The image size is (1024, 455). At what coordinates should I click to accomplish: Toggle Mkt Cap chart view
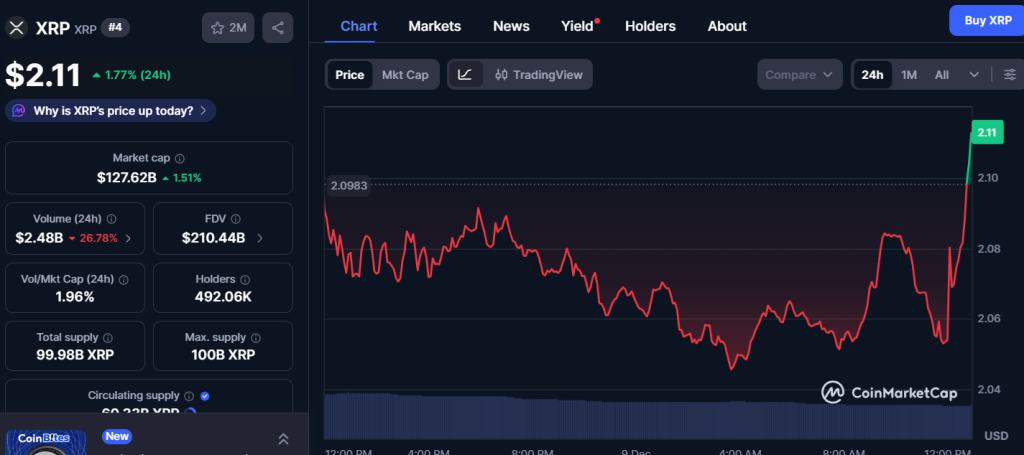[406, 75]
